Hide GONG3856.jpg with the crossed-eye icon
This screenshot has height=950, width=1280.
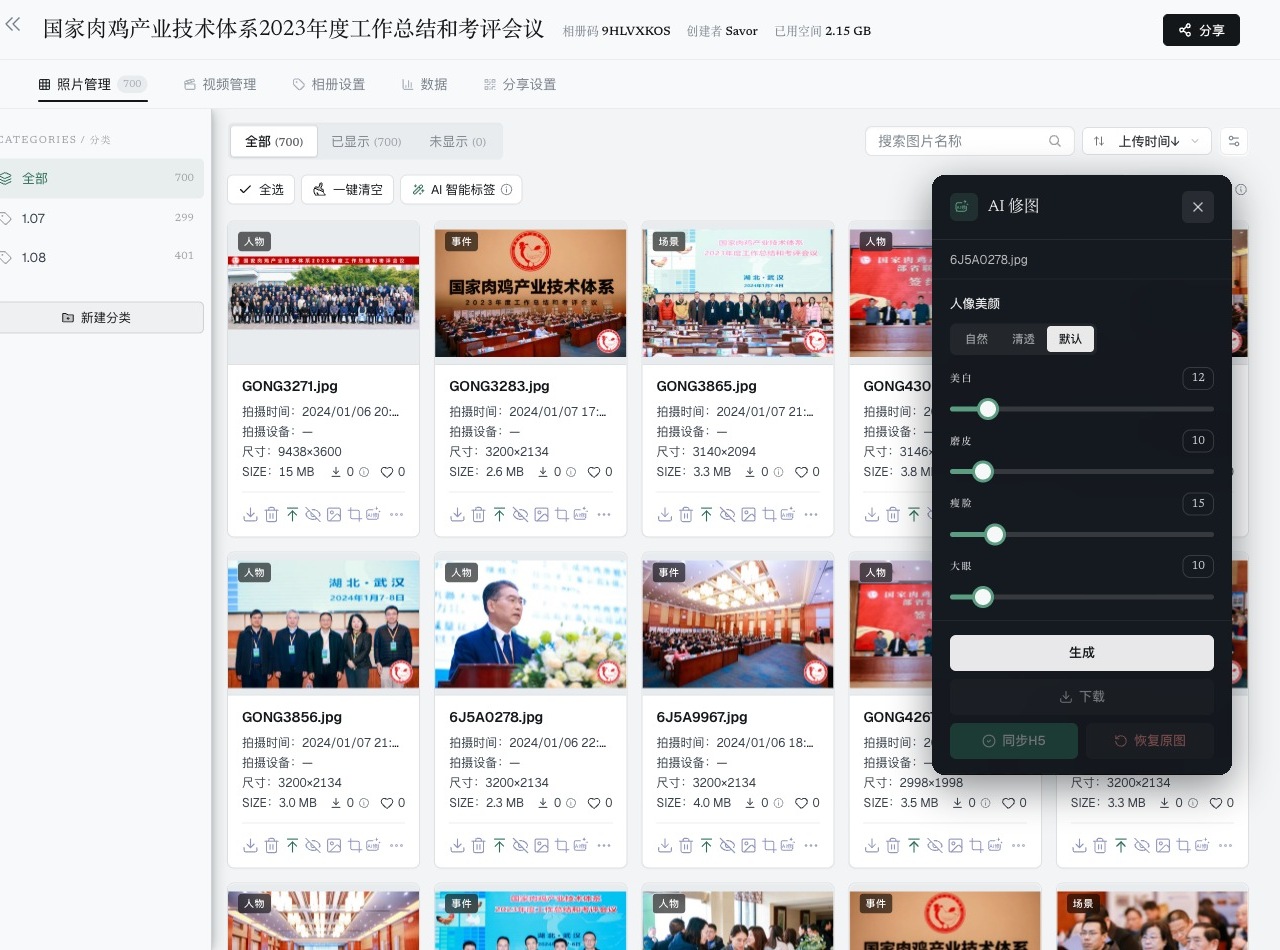(x=313, y=845)
